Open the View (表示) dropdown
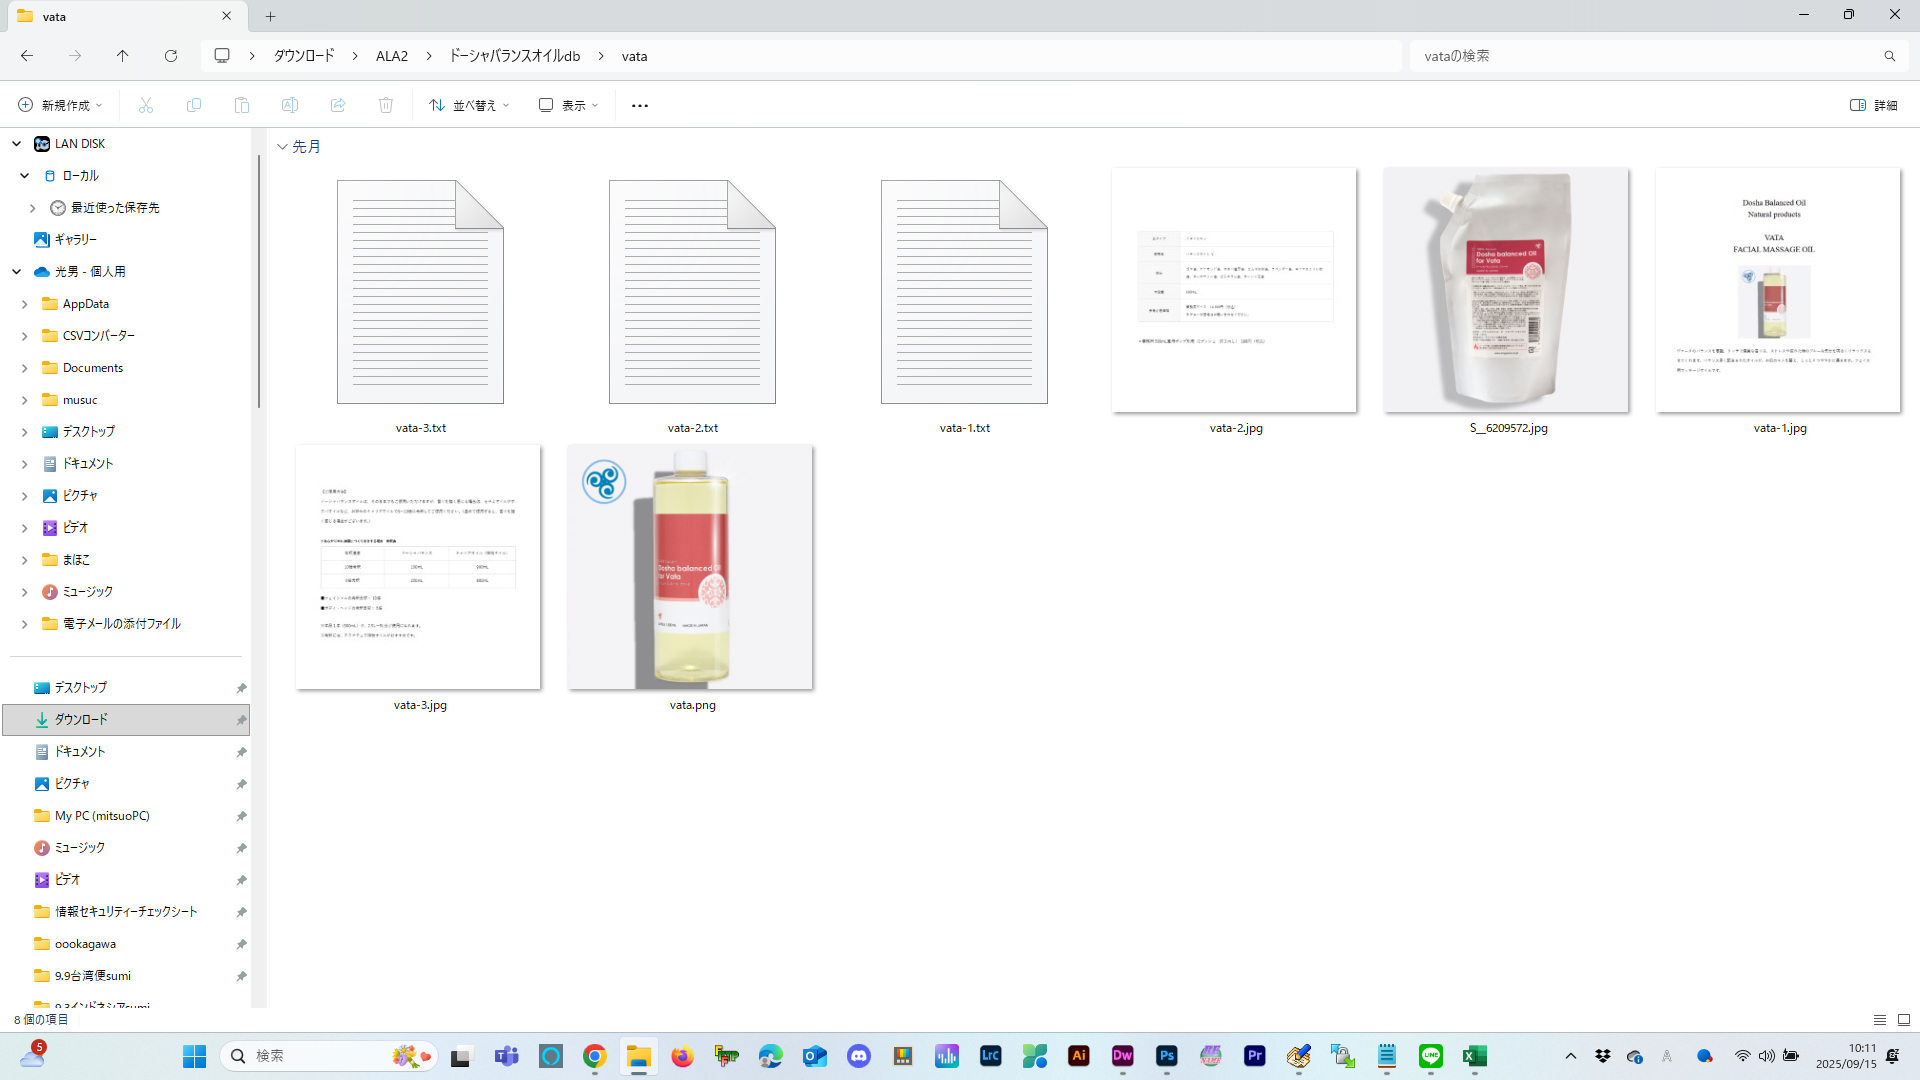The width and height of the screenshot is (1920, 1080). click(568, 105)
